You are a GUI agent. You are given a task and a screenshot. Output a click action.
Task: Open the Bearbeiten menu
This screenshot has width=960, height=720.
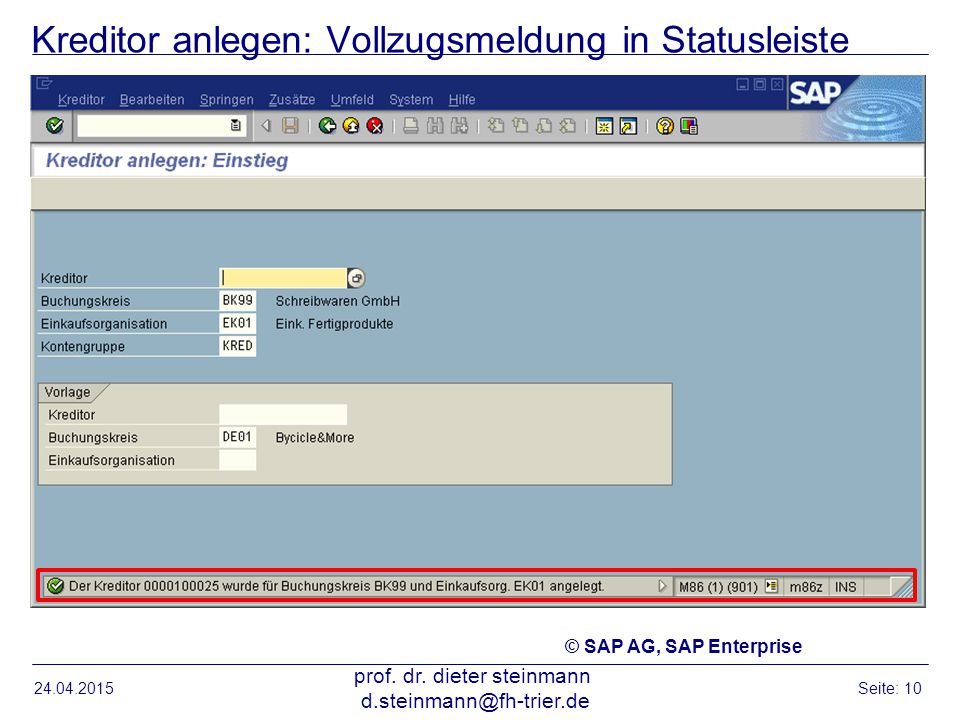click(152, 99)
